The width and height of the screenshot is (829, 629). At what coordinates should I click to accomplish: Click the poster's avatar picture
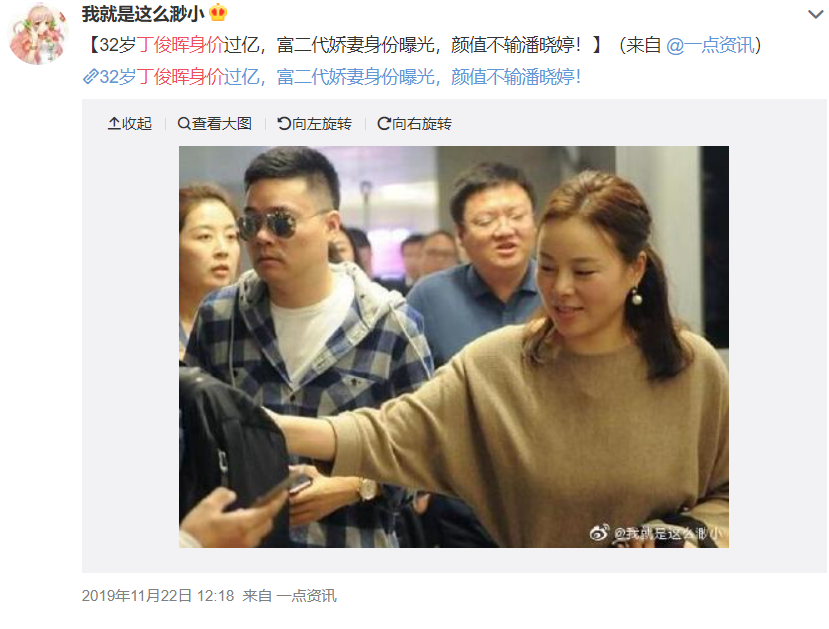pyautogui.click(x=39, y=34)
